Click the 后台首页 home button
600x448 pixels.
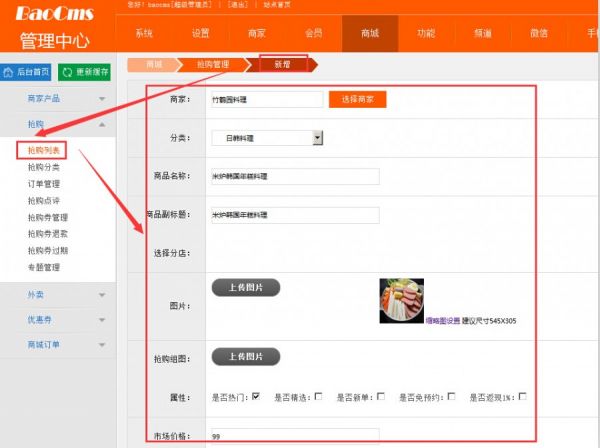pyautogui.click(x=27, y=72)
